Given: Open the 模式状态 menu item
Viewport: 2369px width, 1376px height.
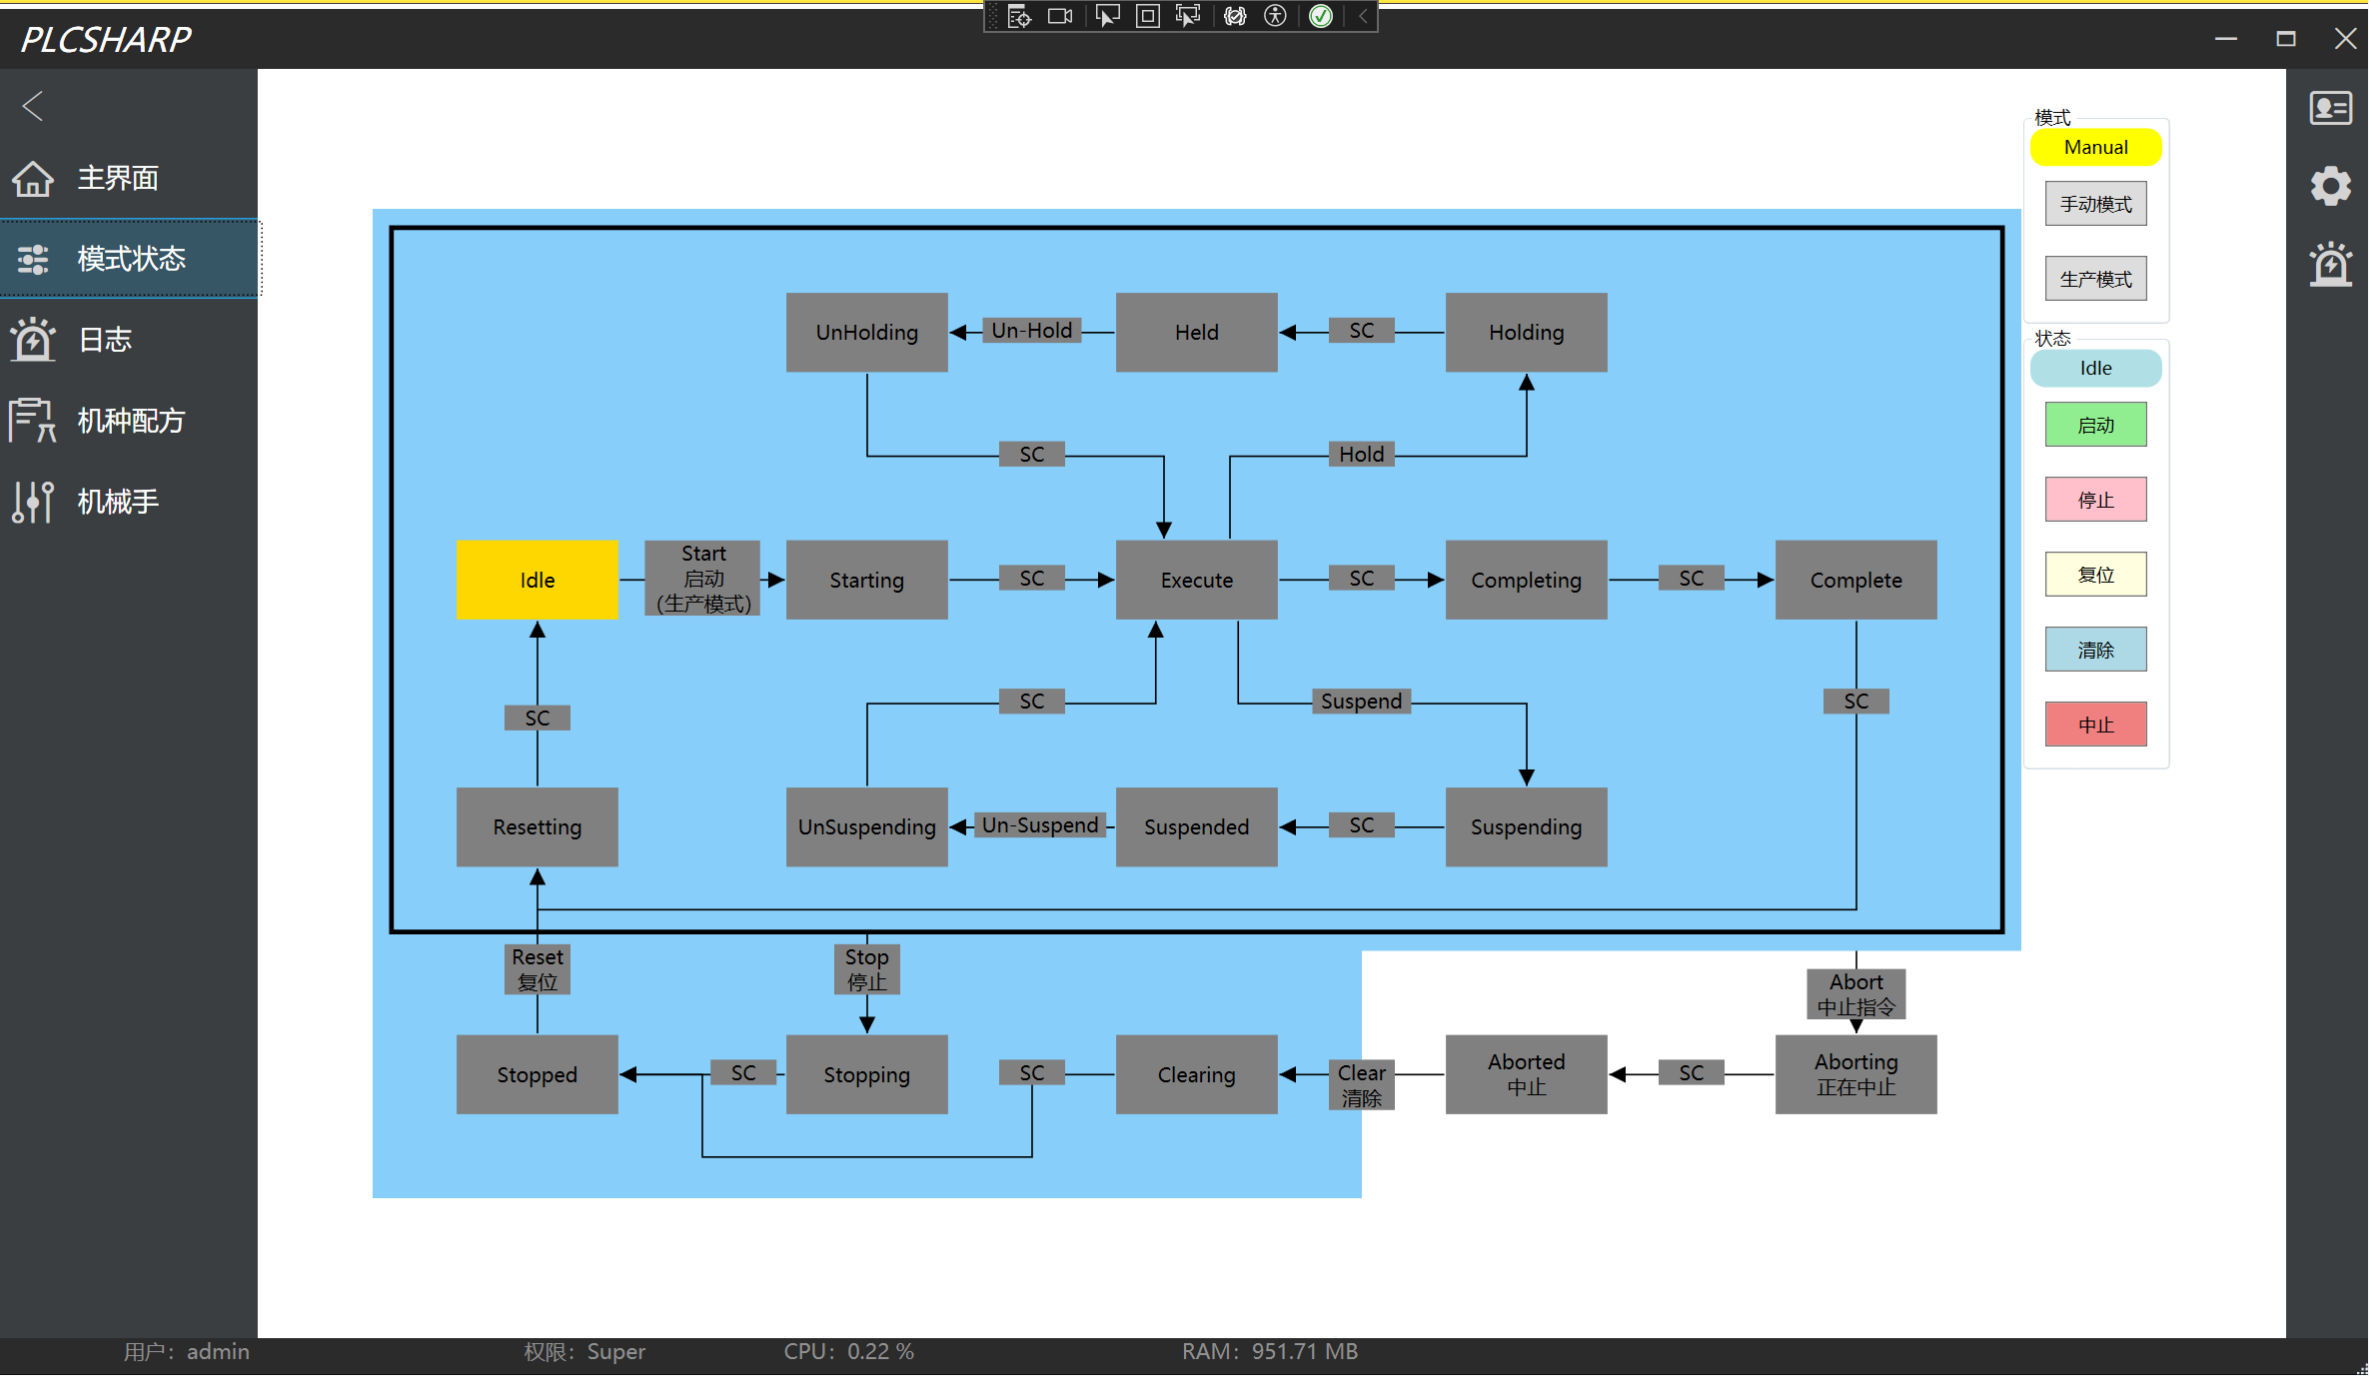Looking at the screenshot, I should tap(130, 259).
